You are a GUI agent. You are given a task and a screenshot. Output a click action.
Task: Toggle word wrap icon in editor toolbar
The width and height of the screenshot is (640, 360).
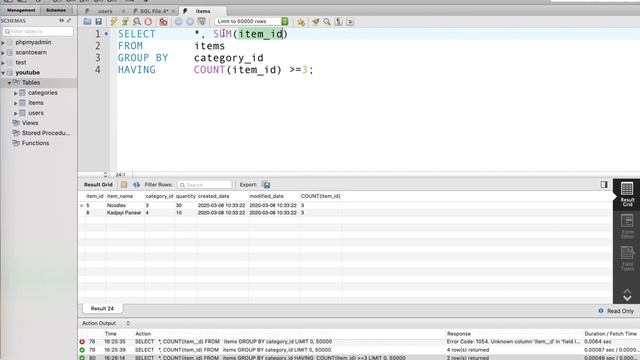click(x=350, y=21)
